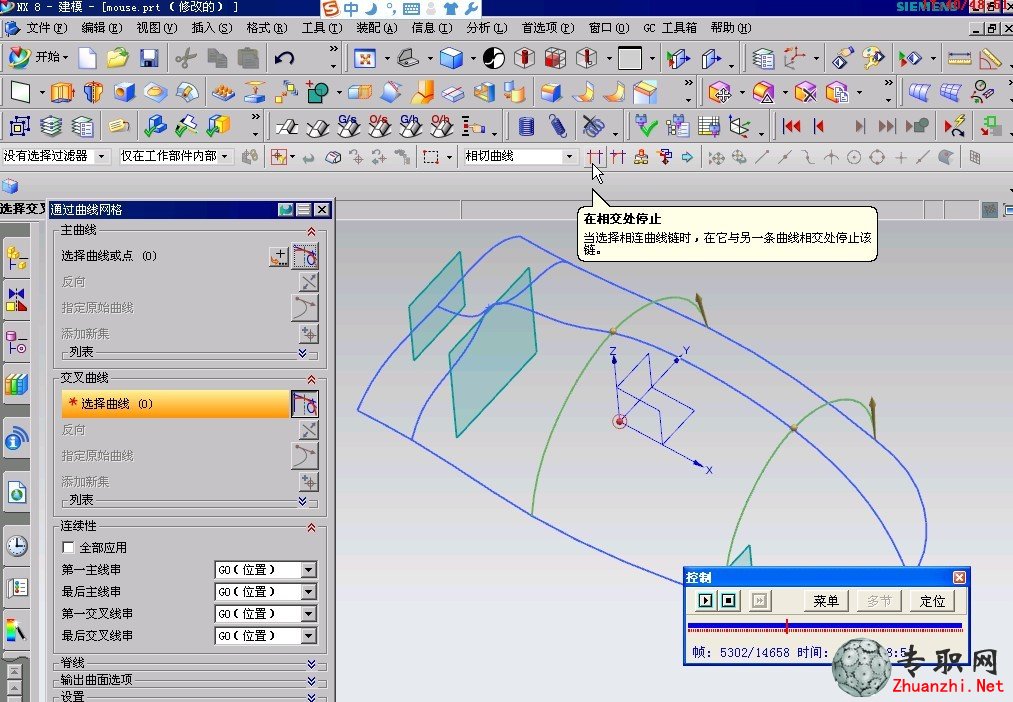
Task: Click the red marker on playback progress bar
Action: 787,626
